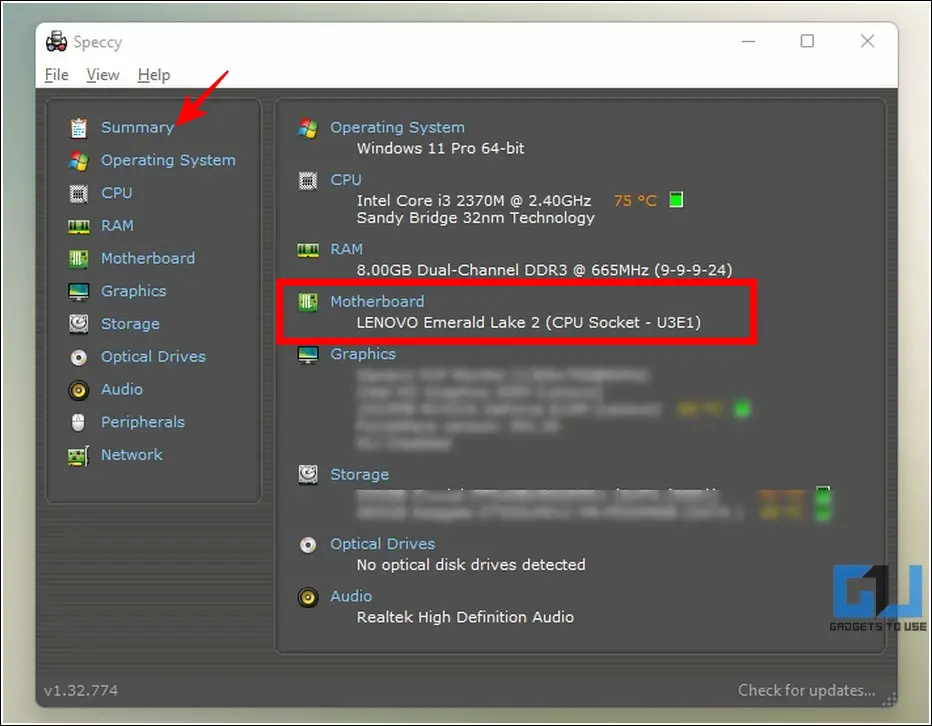The image size is (932, 726).
Task: Click the Summary clipboard icon in sidebar
Action: 78,128
